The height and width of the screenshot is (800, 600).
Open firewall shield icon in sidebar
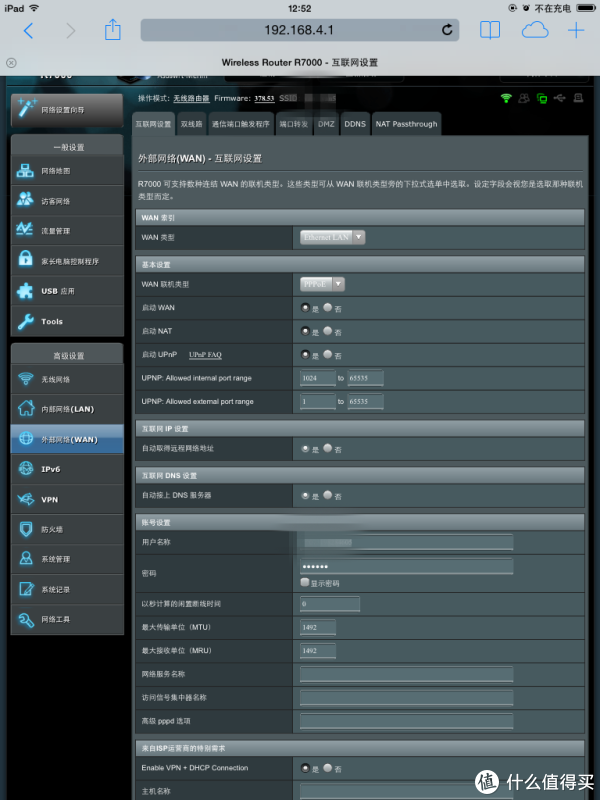pyautogui.click(x=26, y=529)
